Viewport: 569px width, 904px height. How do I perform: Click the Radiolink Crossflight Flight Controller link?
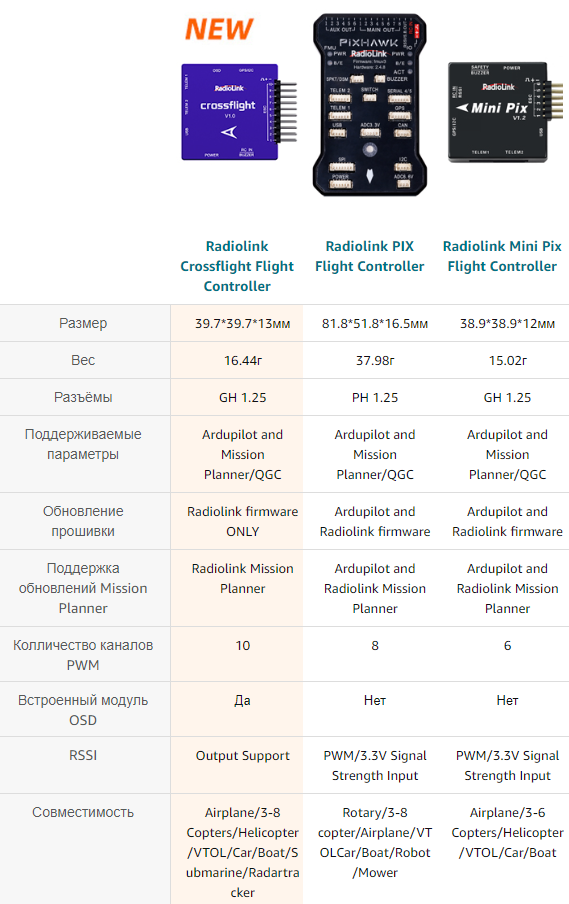coord(237,266)
